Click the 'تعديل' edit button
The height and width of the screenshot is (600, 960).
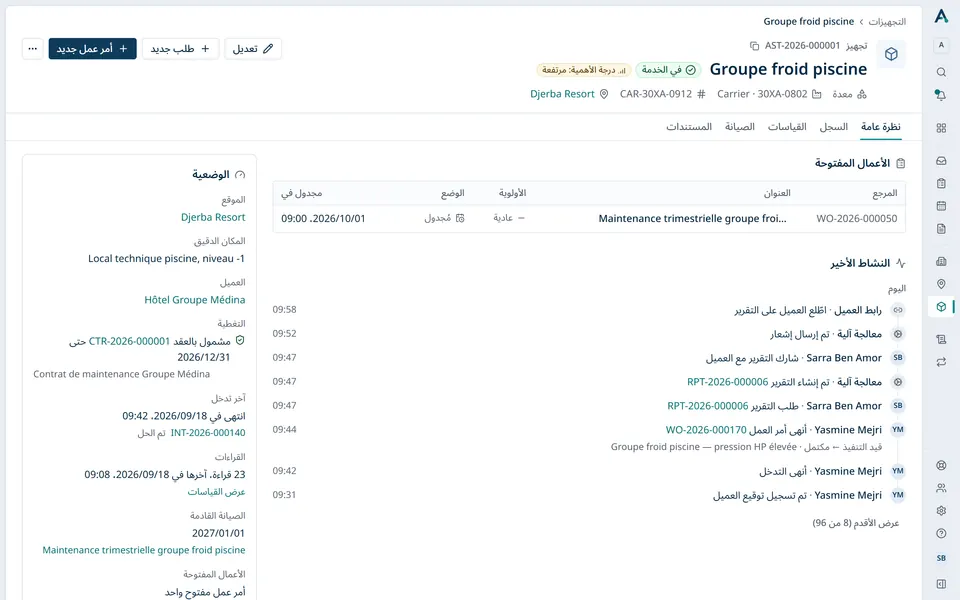coord(253,48)
